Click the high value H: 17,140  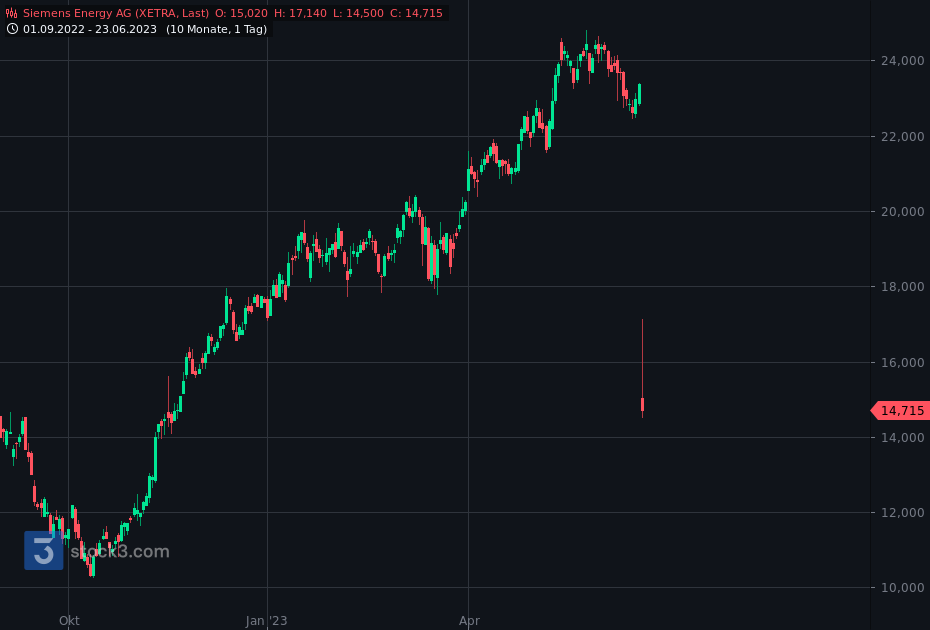[x=300, y=13]
